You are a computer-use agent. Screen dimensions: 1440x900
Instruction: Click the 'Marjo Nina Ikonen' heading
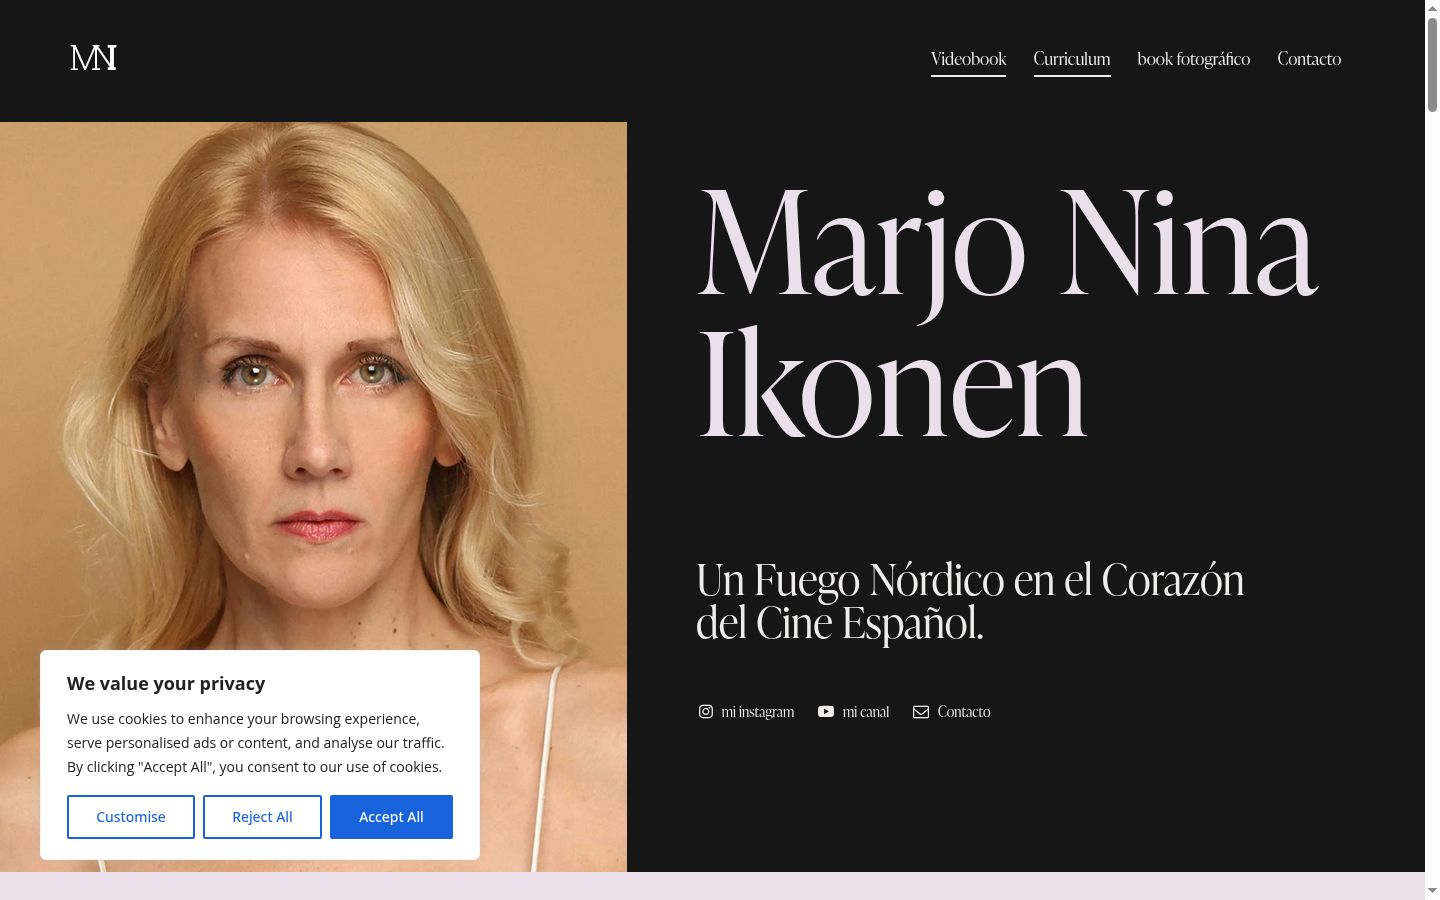tap(1007, 312)
